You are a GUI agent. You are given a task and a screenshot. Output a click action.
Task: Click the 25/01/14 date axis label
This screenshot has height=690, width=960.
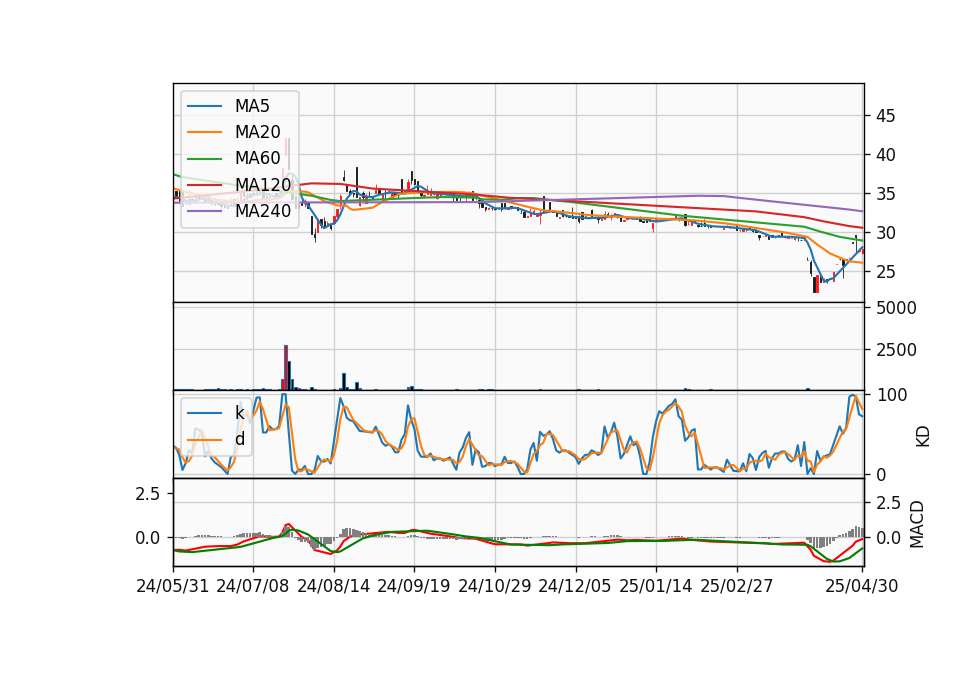656,586
